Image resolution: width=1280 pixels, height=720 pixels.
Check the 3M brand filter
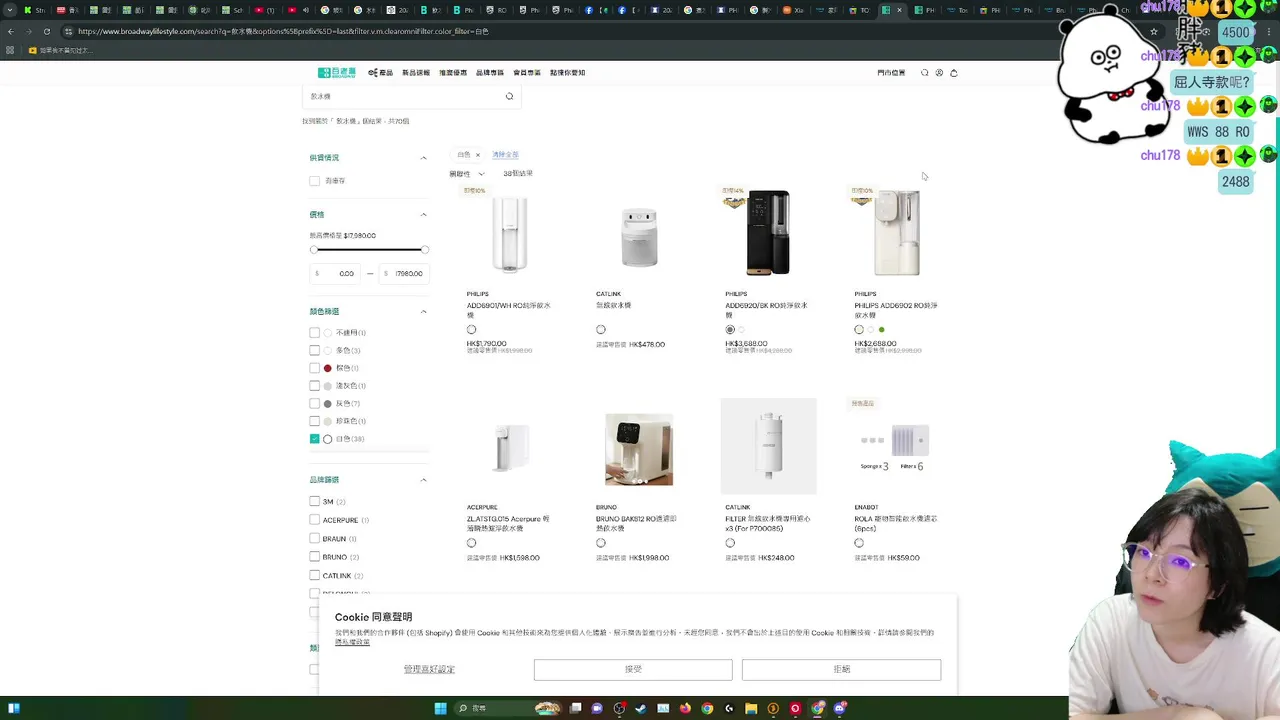tap(314, 502)
